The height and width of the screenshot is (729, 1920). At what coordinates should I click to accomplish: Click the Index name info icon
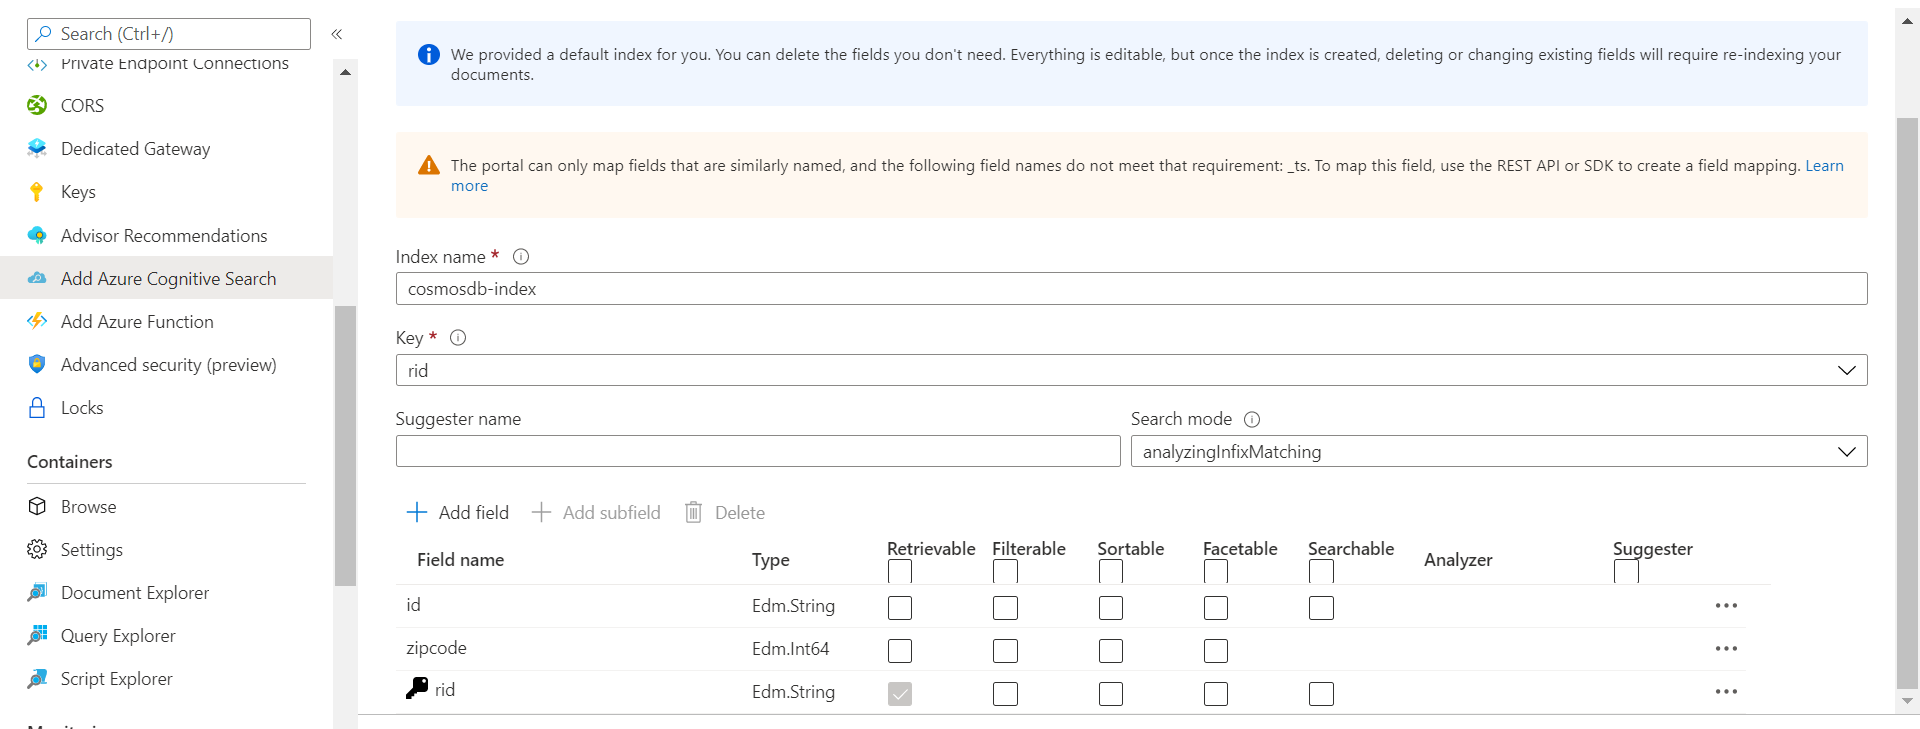click(x=521, y=257)
